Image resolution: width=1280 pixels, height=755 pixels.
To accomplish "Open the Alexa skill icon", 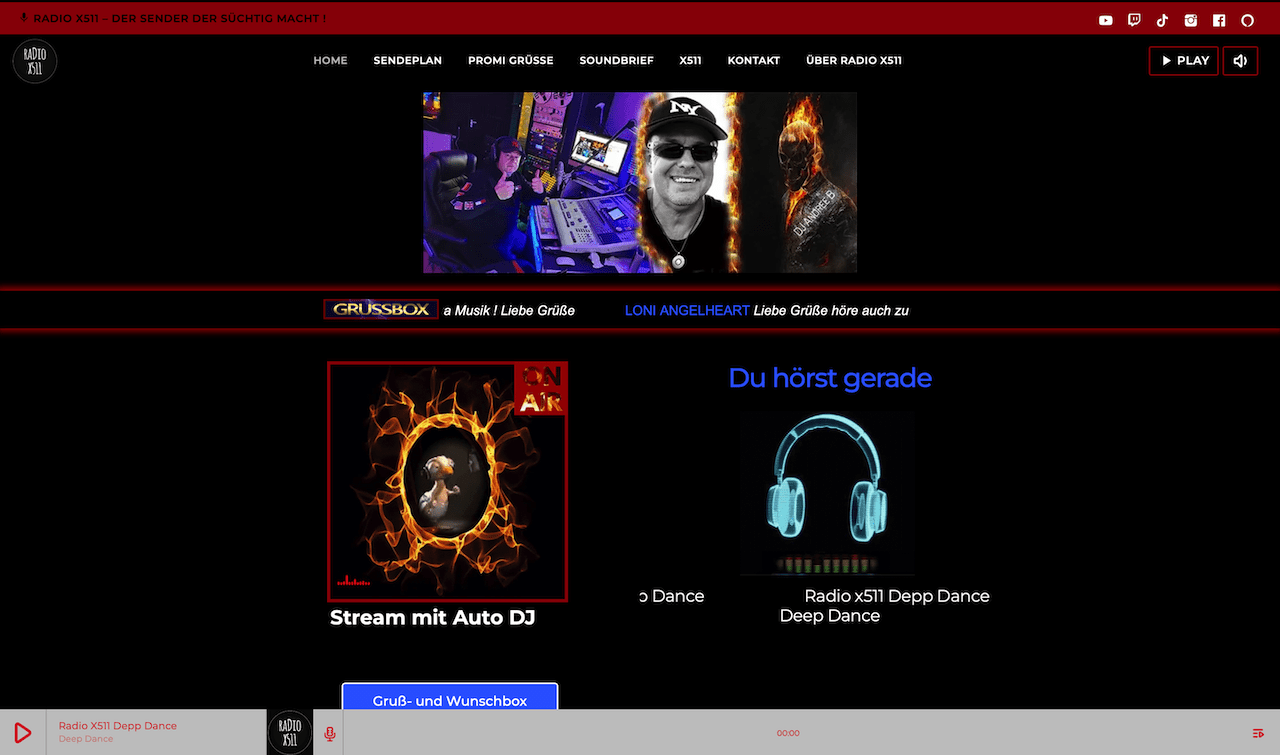I will pyautogui.click(x=1248, y=20).
